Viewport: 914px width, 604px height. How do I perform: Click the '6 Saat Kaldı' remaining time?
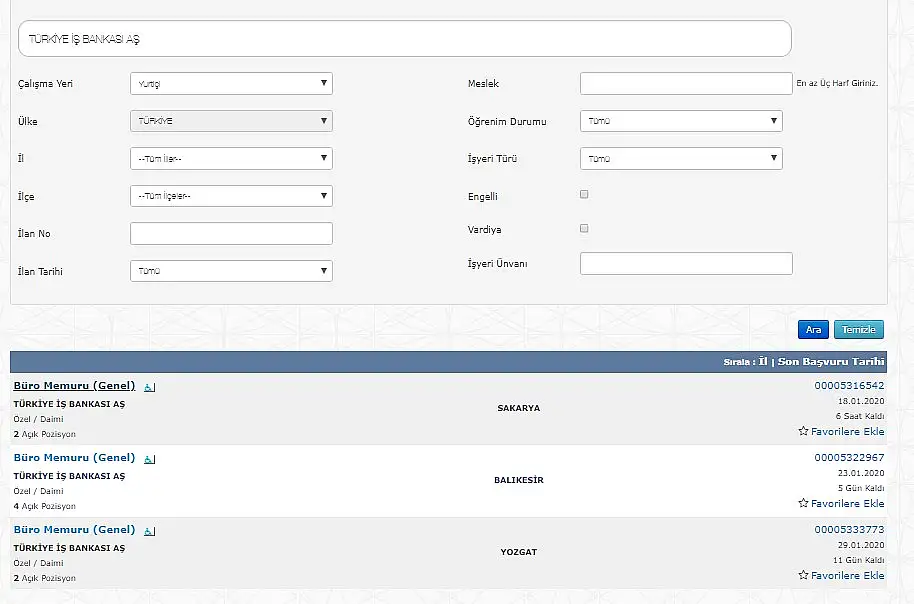tap(860, 416)
